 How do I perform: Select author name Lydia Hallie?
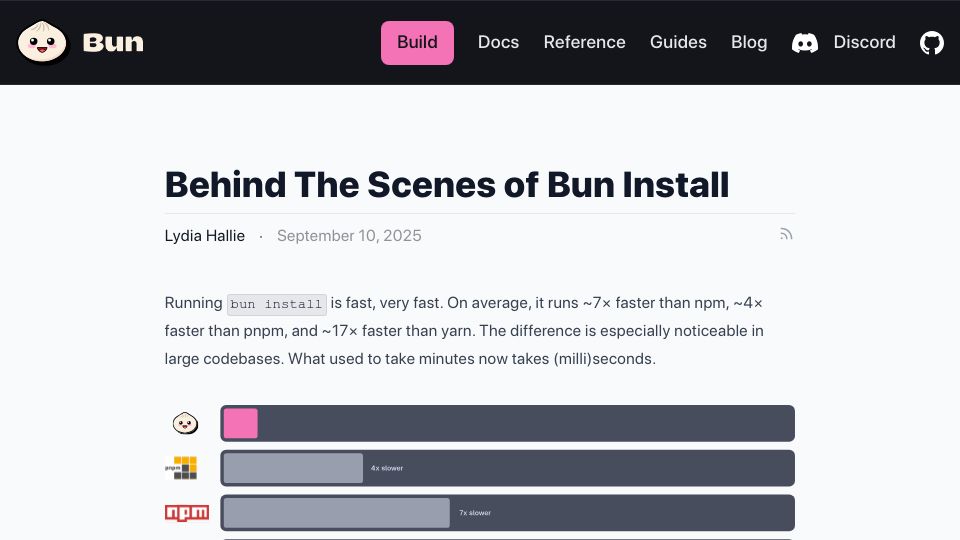(x=204, y=236)
